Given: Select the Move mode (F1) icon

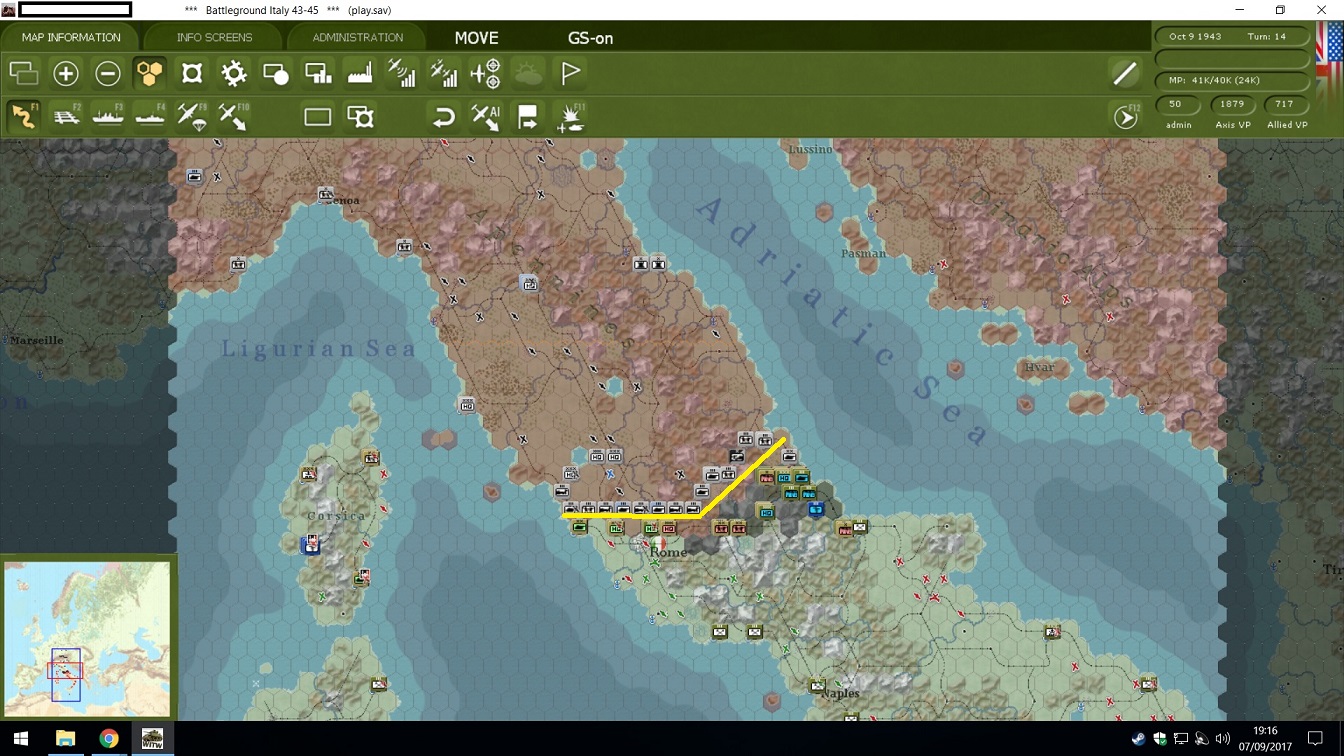Looking at the screenshot, I should click(24, 116).
